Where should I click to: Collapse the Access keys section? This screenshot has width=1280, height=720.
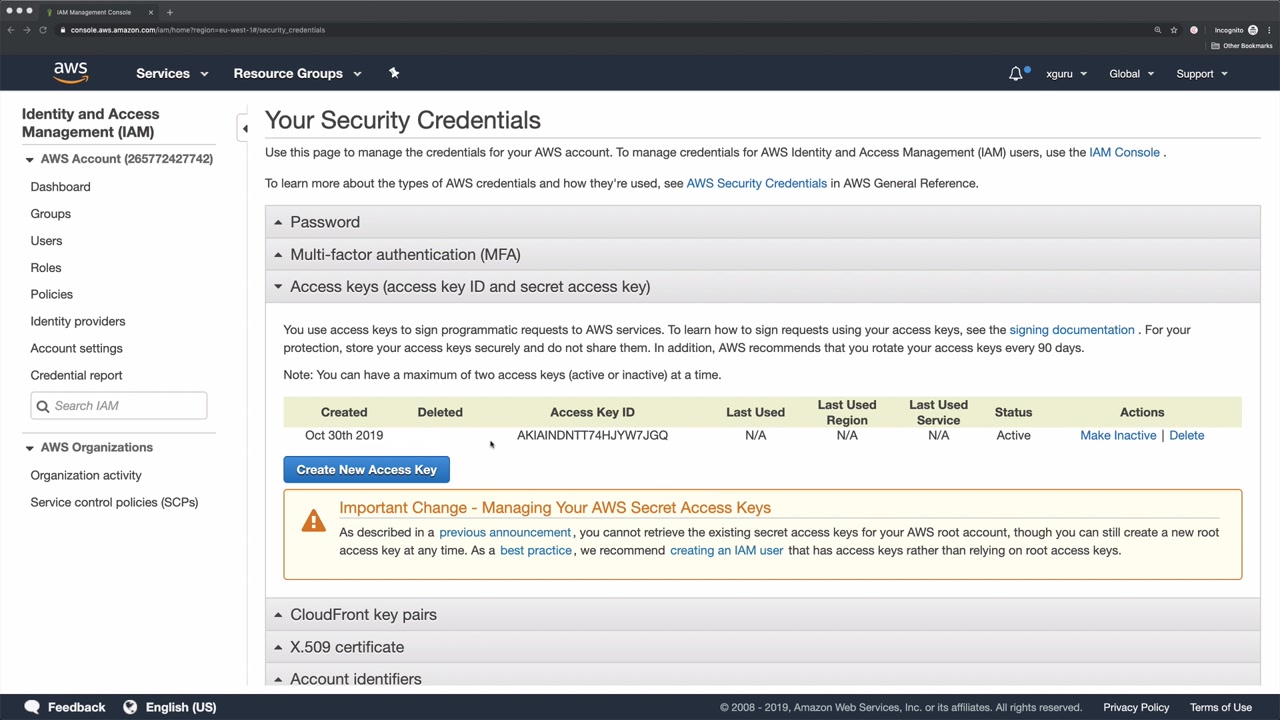pyautogui.click(x=469, y=286)
